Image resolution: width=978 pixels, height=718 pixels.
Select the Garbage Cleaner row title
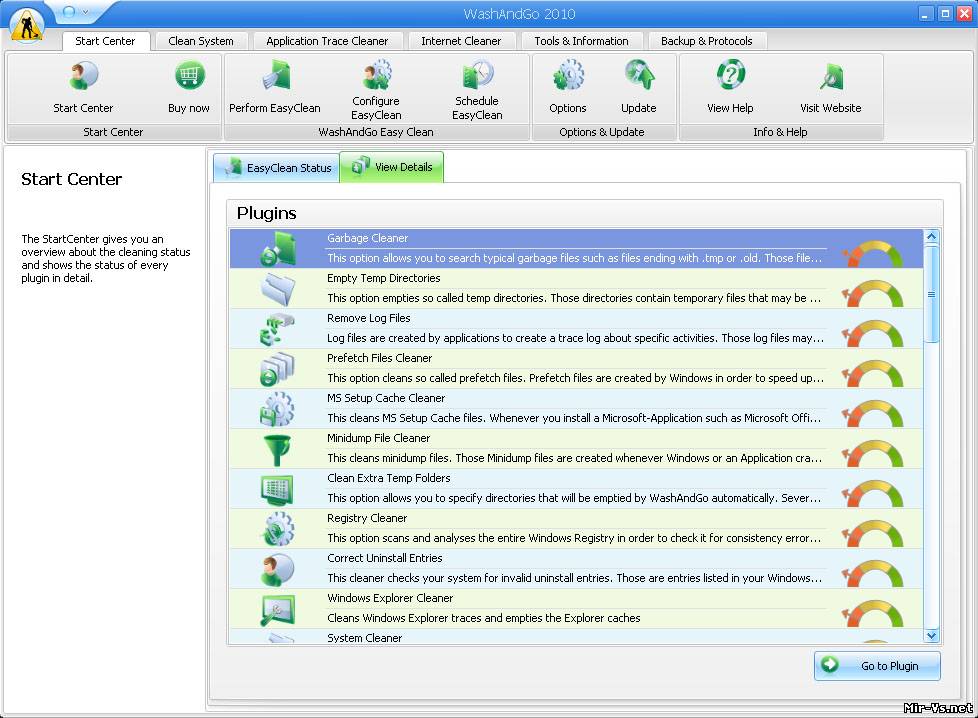coord(367,238)
